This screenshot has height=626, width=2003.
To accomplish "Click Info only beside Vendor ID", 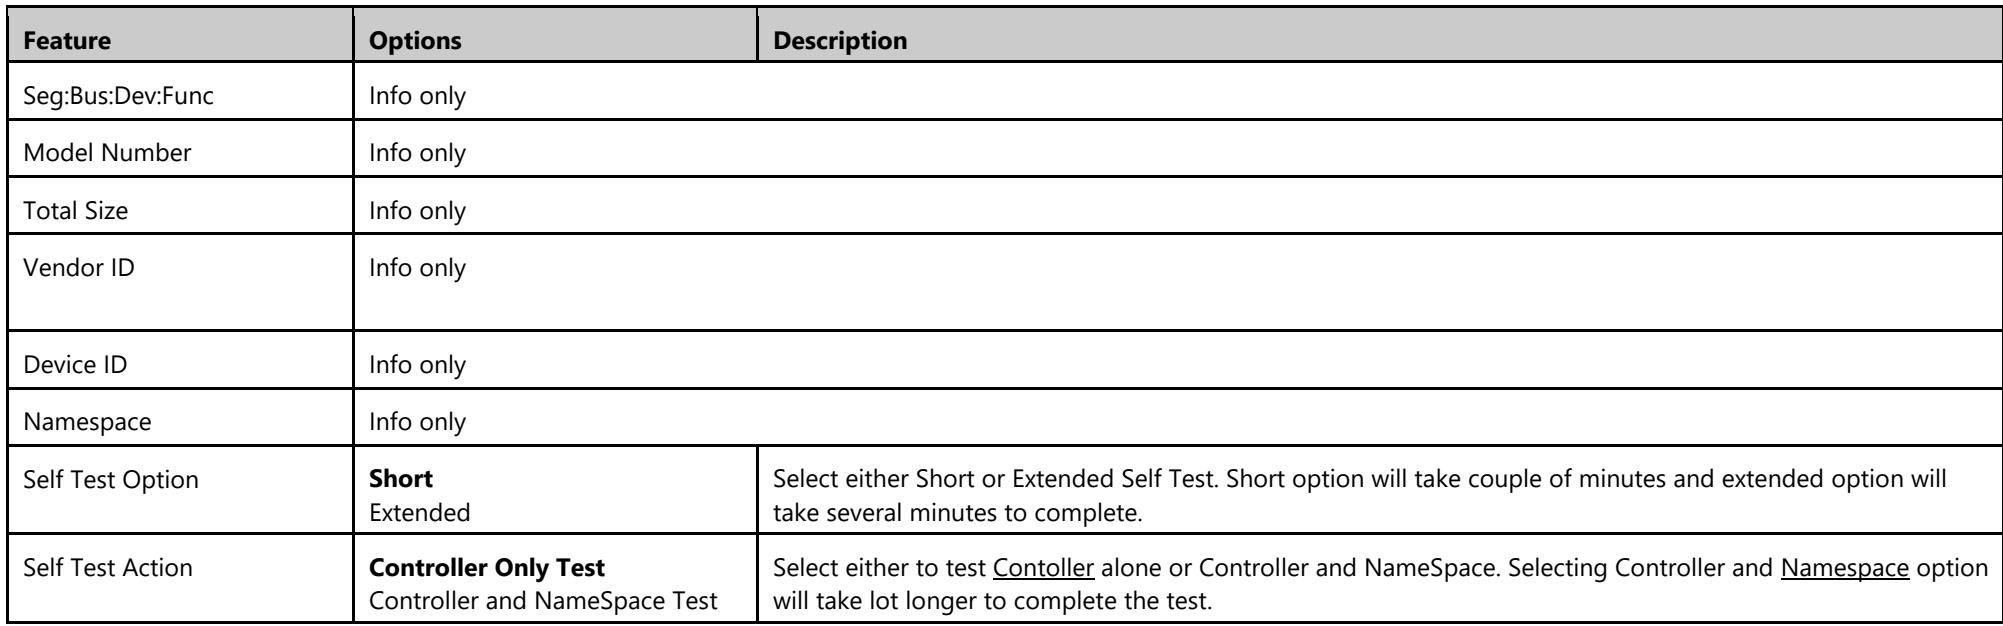I will (x=417, y=268).
